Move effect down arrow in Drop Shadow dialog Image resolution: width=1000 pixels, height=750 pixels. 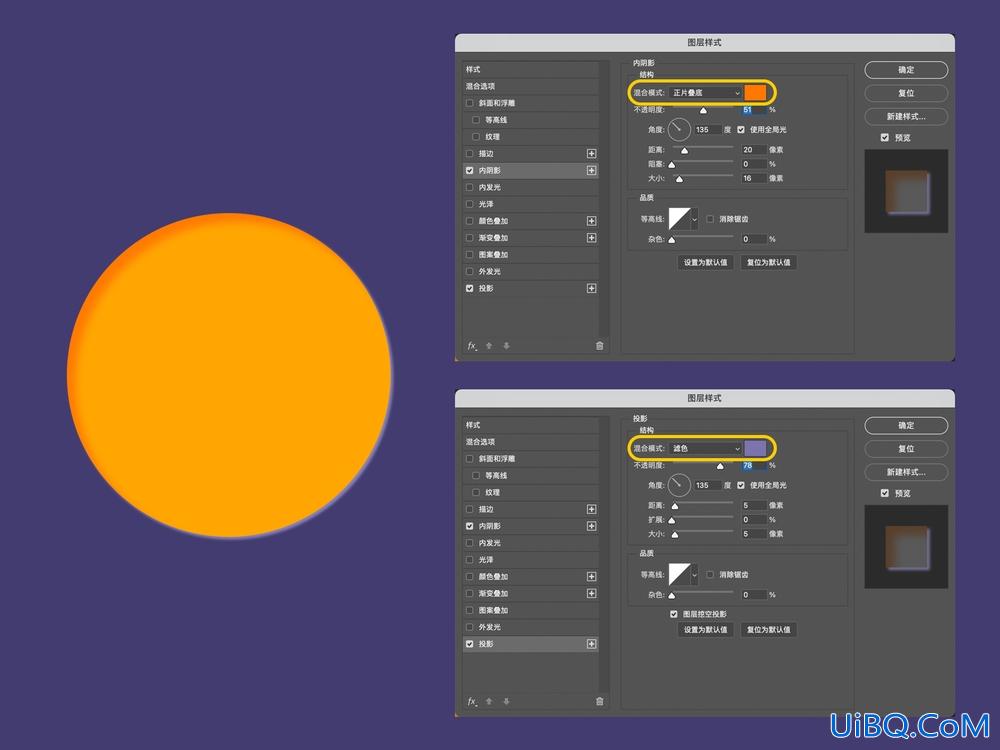(506, 702)
